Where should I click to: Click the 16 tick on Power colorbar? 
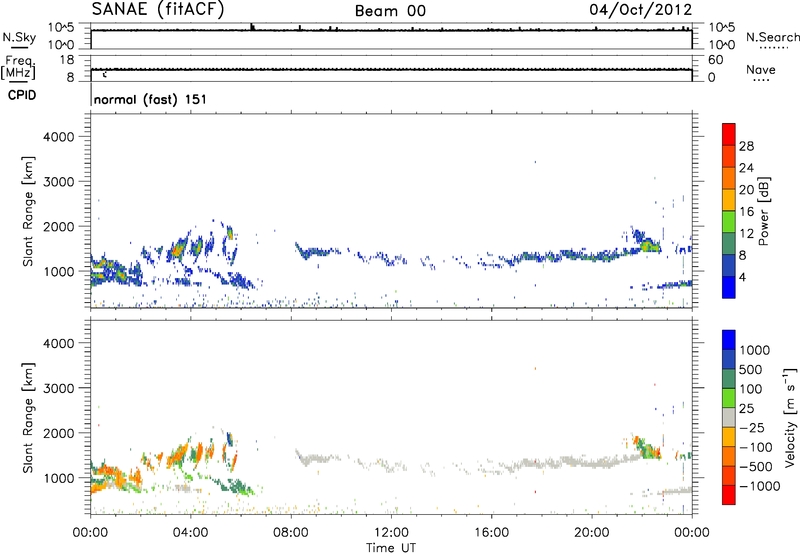[x=746, y=212]
